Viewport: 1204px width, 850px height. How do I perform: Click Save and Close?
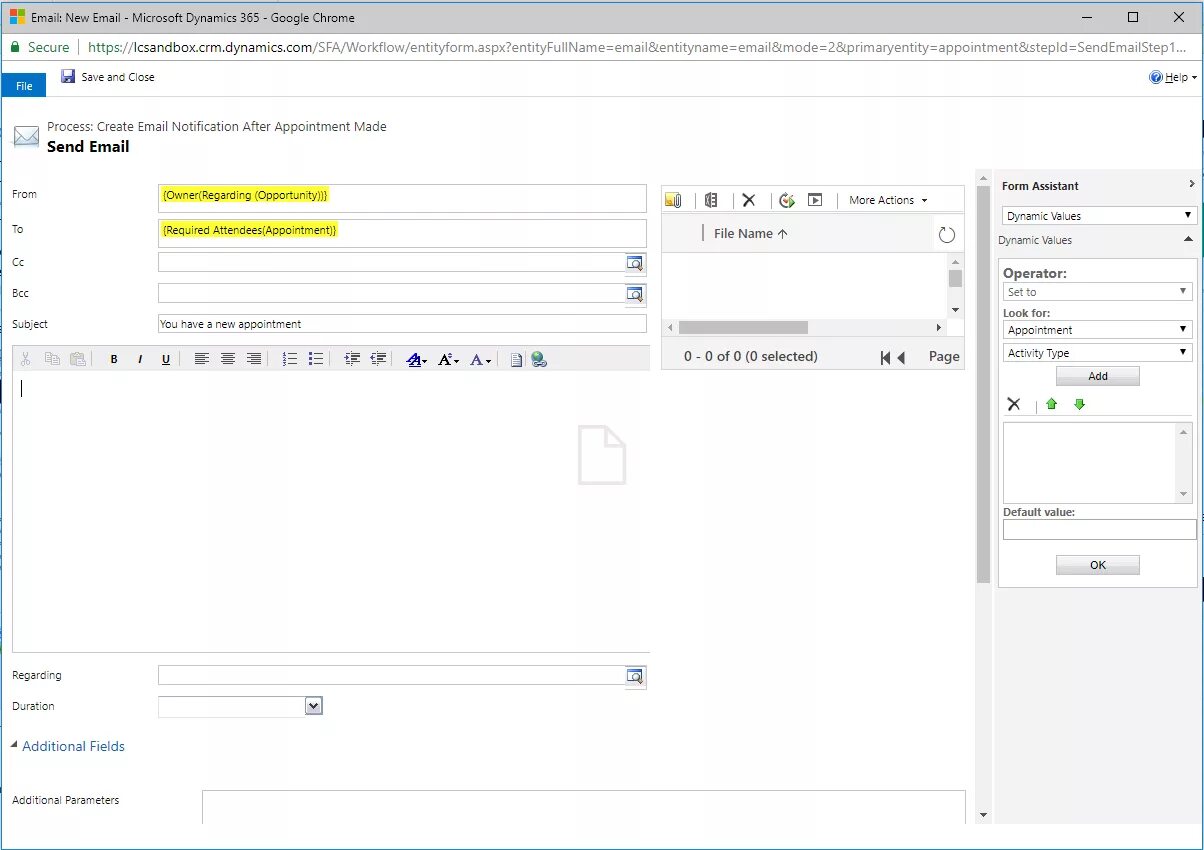108,77
